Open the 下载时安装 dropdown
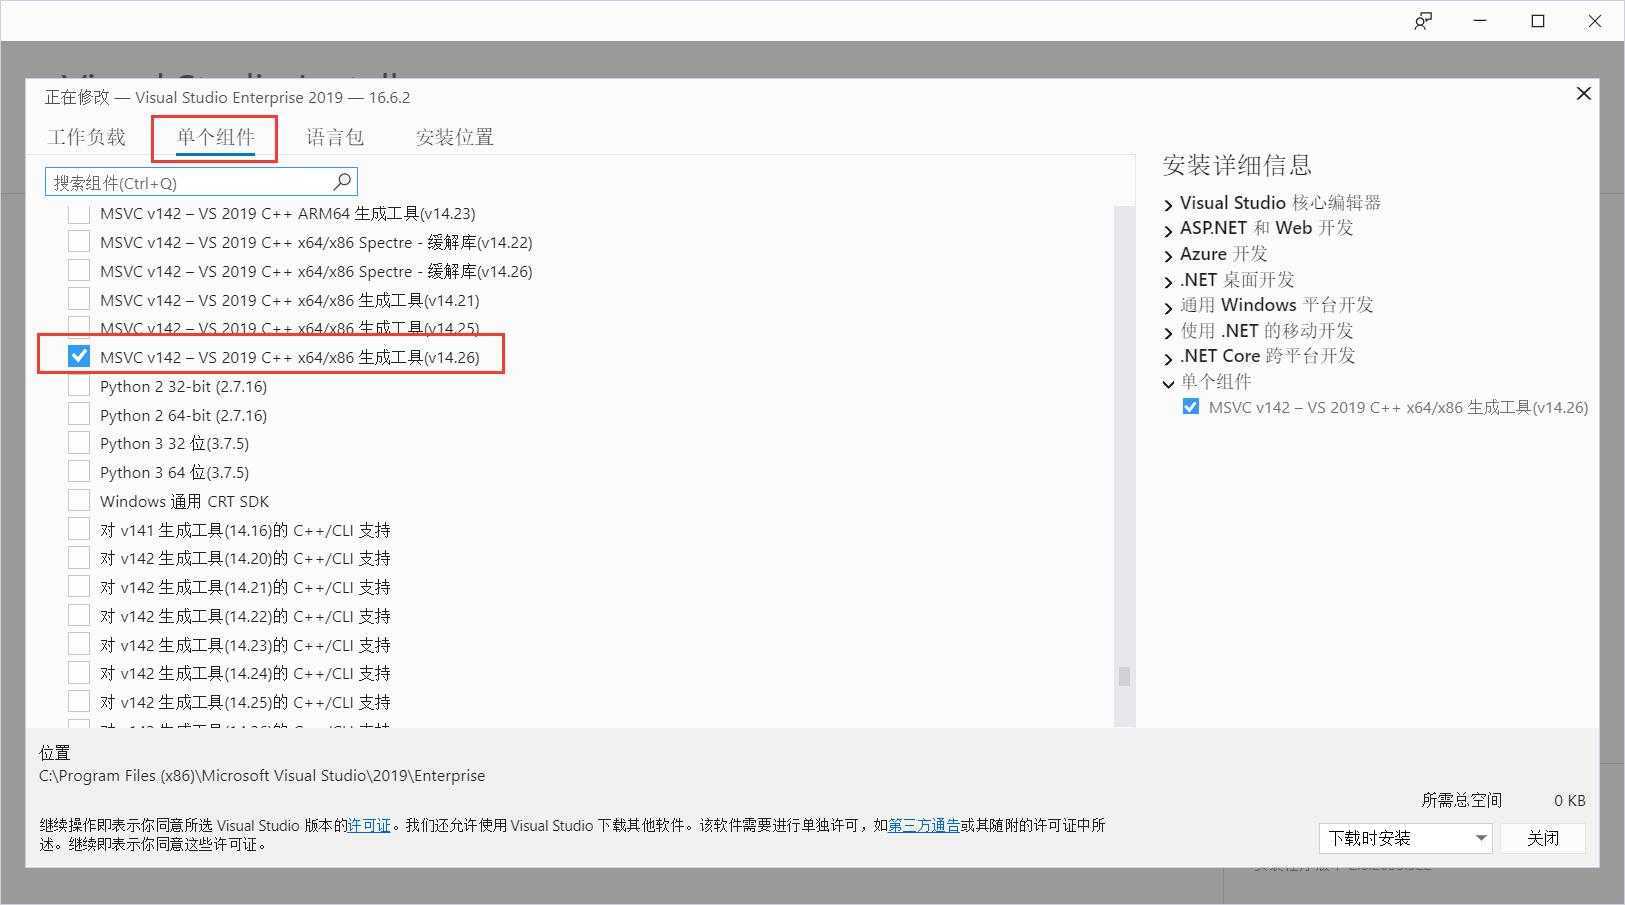 tap(1406, 838)
